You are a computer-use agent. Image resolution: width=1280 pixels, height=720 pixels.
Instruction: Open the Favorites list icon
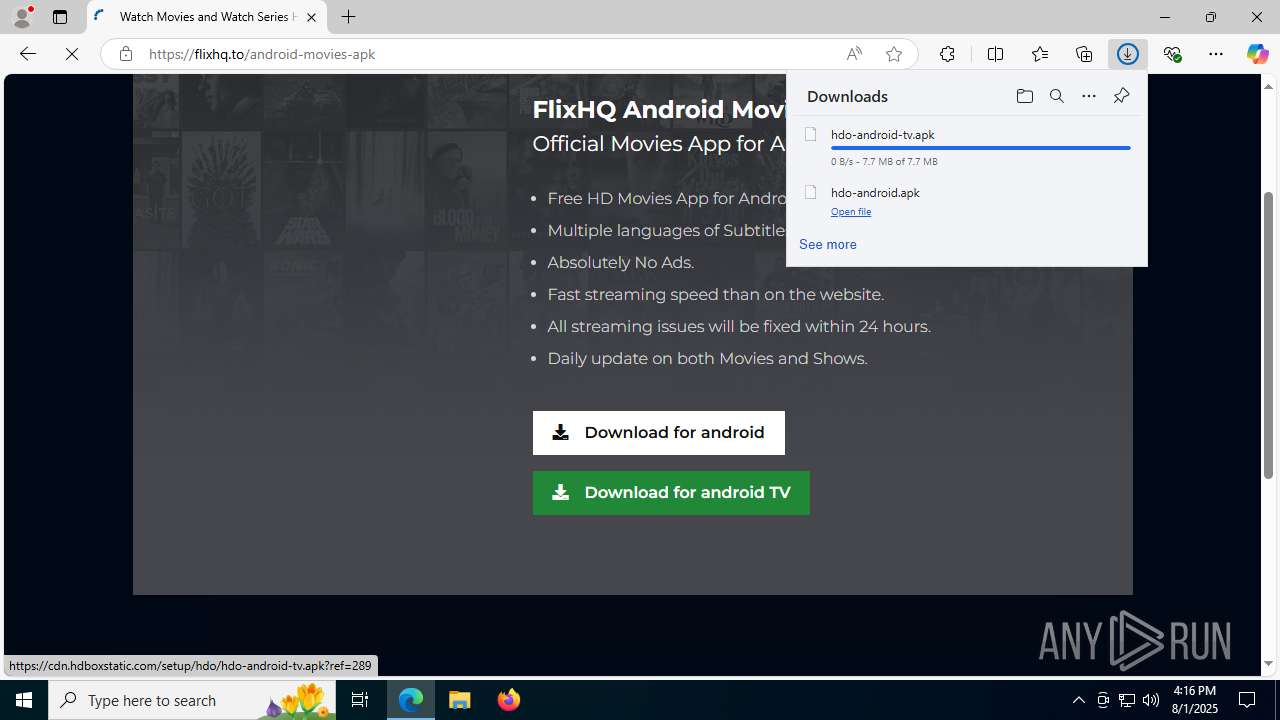click(x=1039, y=54)
